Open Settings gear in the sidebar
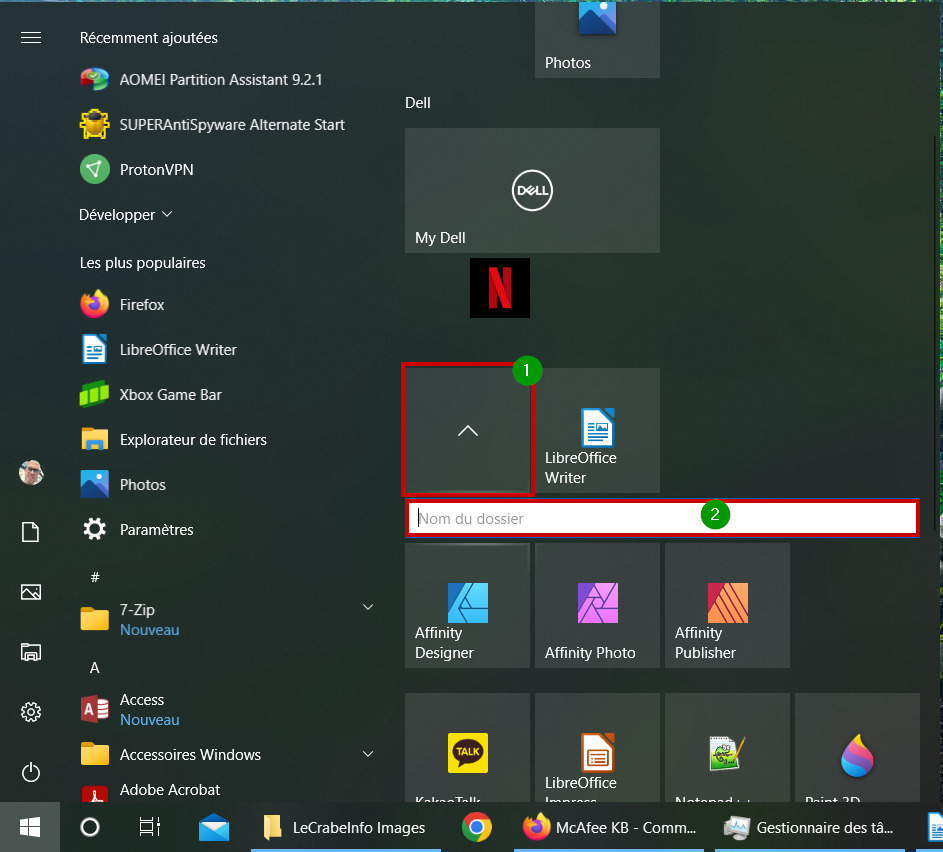The height and width of the screenshot is (852, 943). click(x=31, y=712)
